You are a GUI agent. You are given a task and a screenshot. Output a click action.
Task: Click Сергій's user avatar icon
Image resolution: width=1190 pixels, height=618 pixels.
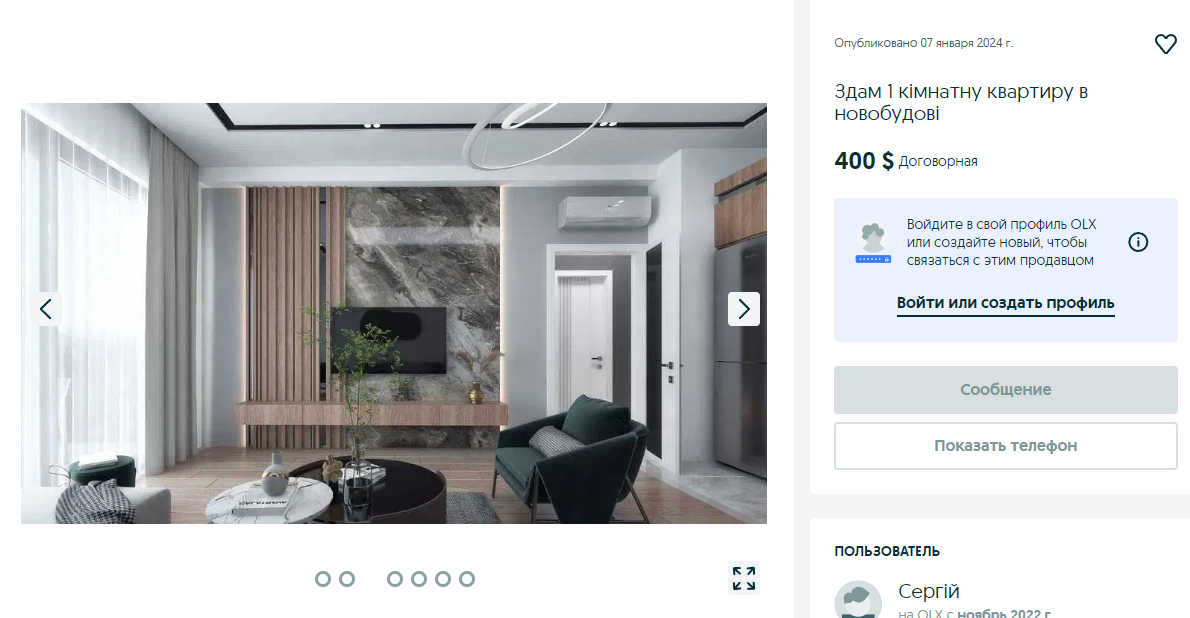(858, 600)
